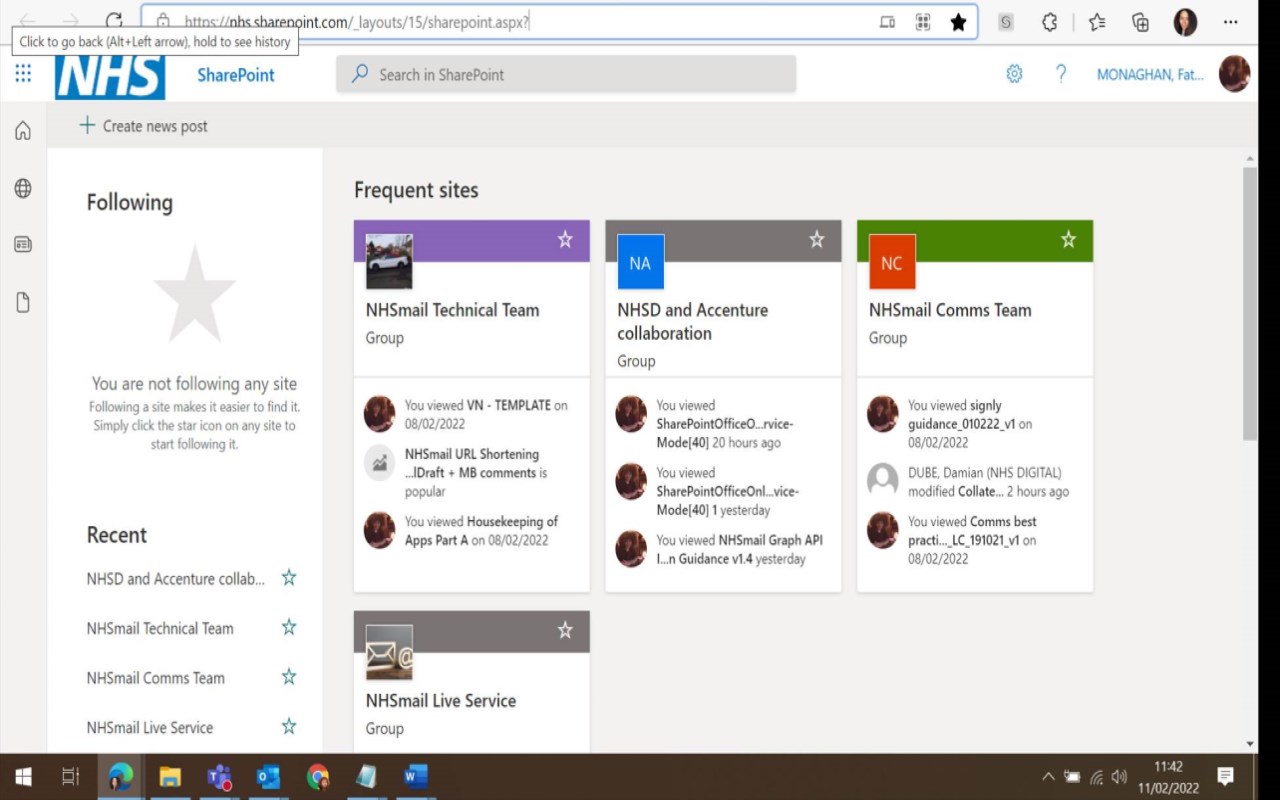This screenshot has height=800, width=1280.
Task: Open NHSmail Technical Team in Recent list
Action: (160, 628)
